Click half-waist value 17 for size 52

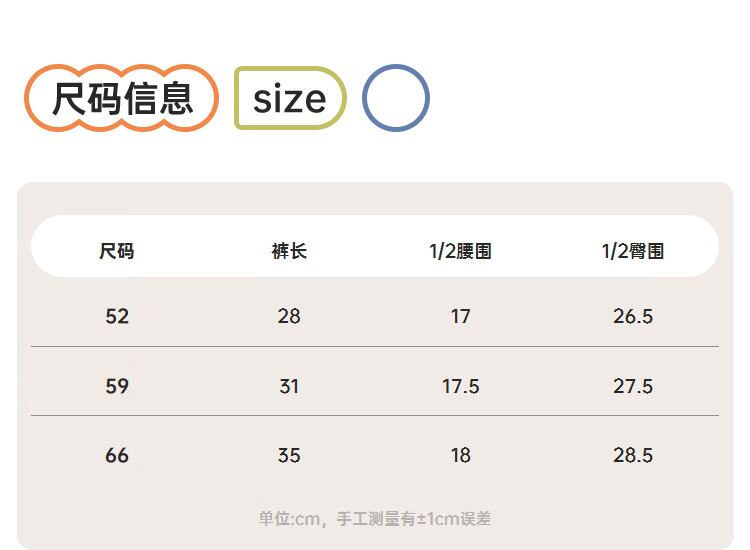[x=461, y=317]
